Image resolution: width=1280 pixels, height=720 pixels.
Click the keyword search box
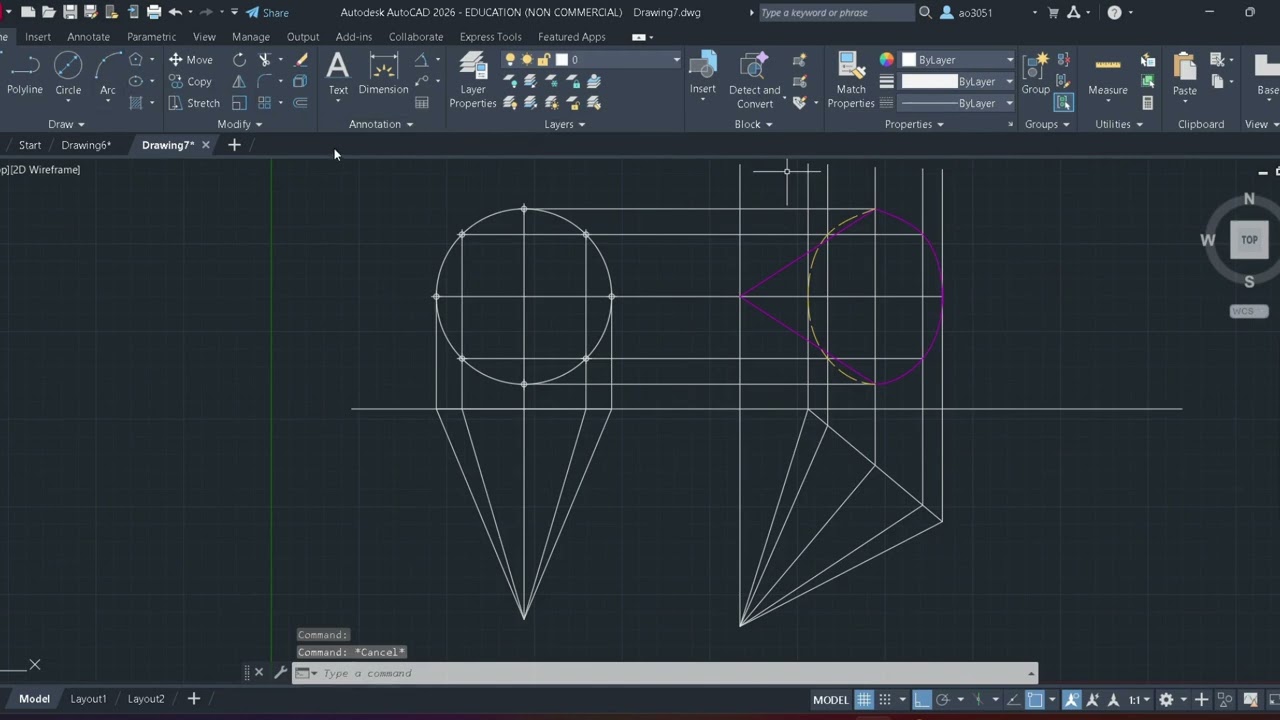(x=835, y=13)
